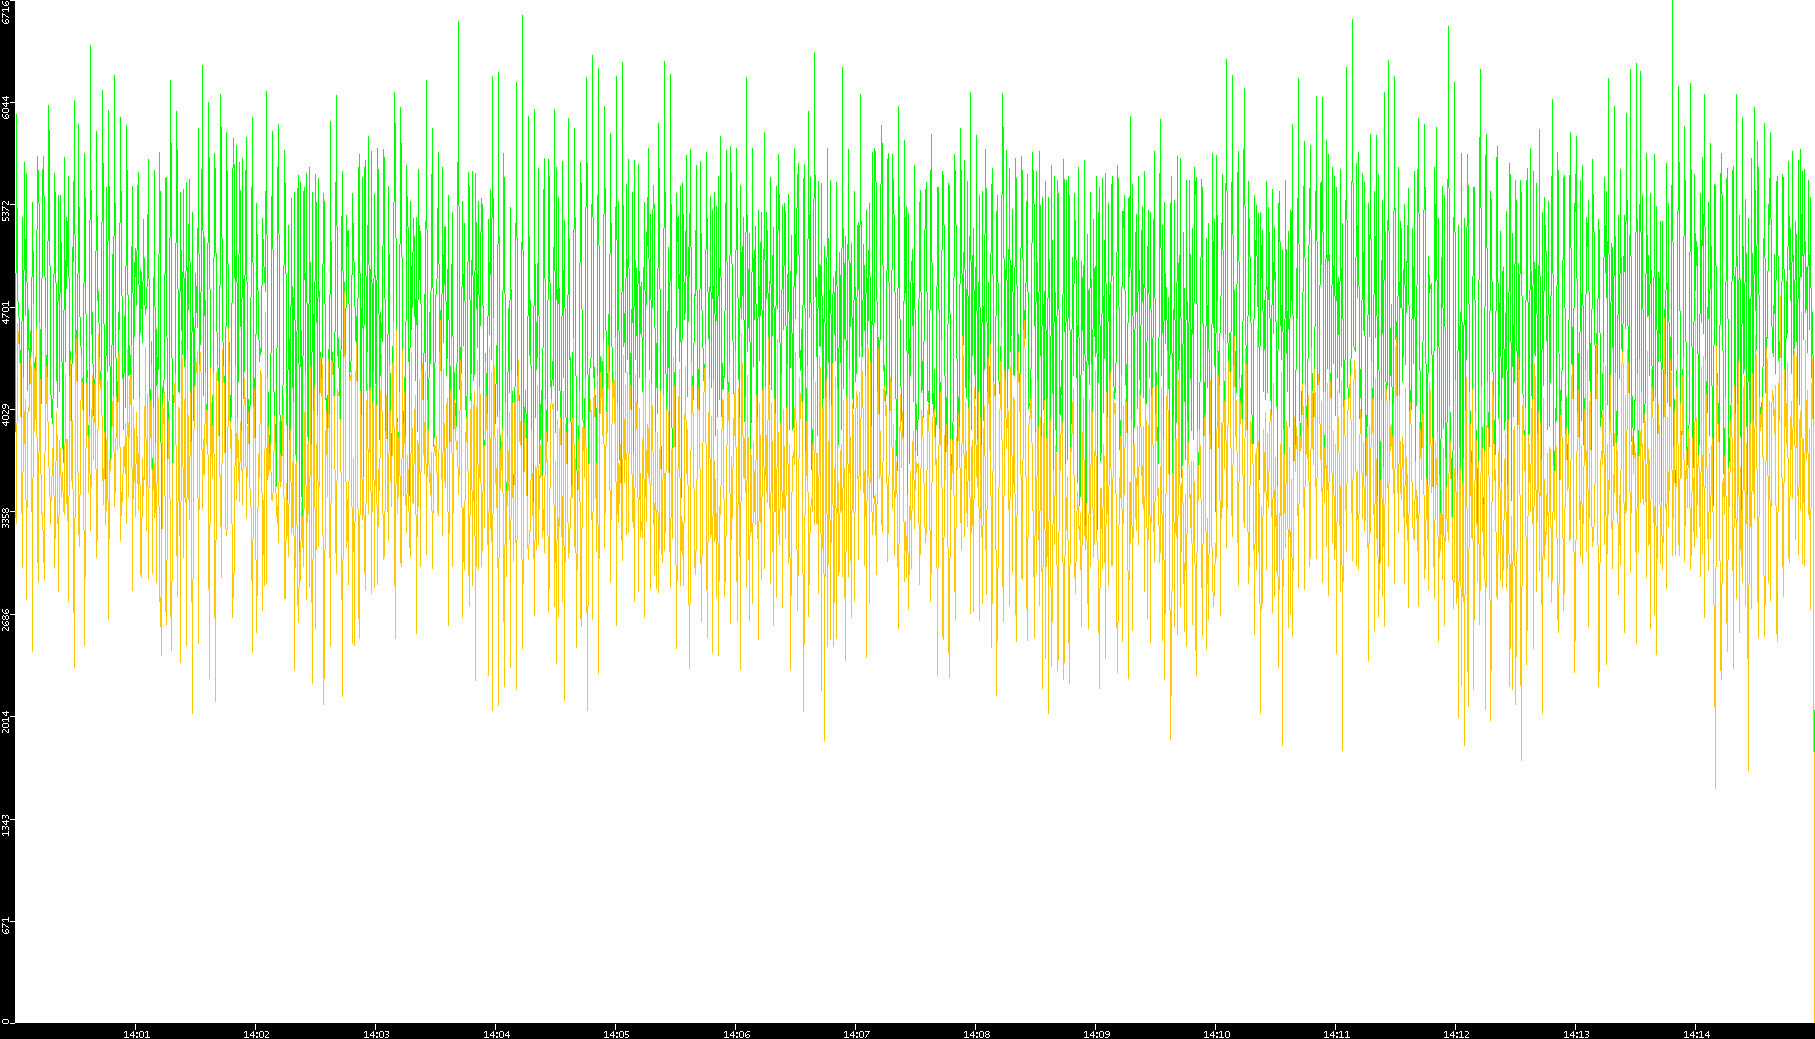Select the 2014 y-axis label
Screen dimensions: 1815x1039
tap(6, 722)
